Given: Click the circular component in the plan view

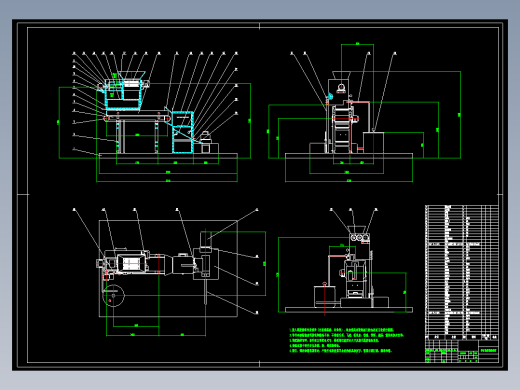Looking at the screenshot, I should tap(113, 295).
